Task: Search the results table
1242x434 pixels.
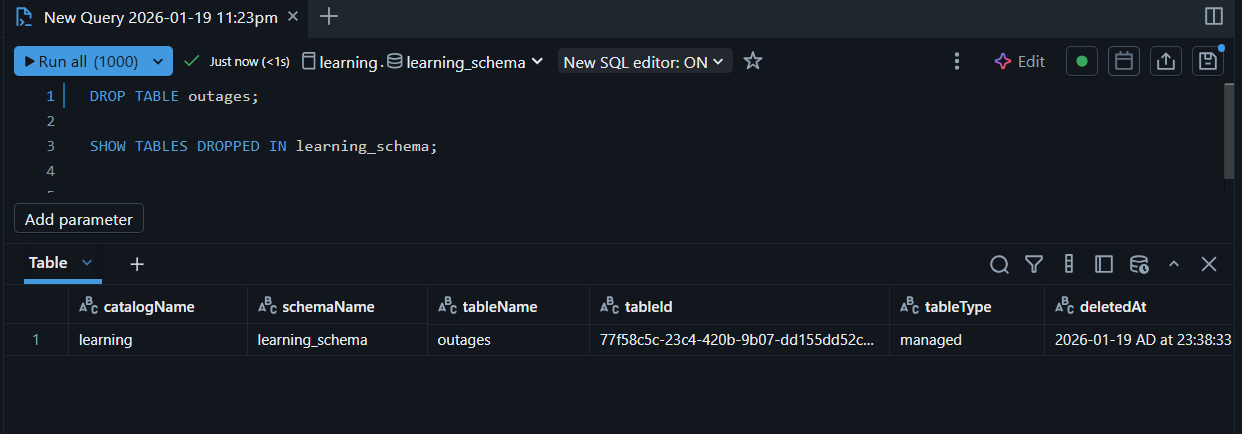Action: pos(999,264)
